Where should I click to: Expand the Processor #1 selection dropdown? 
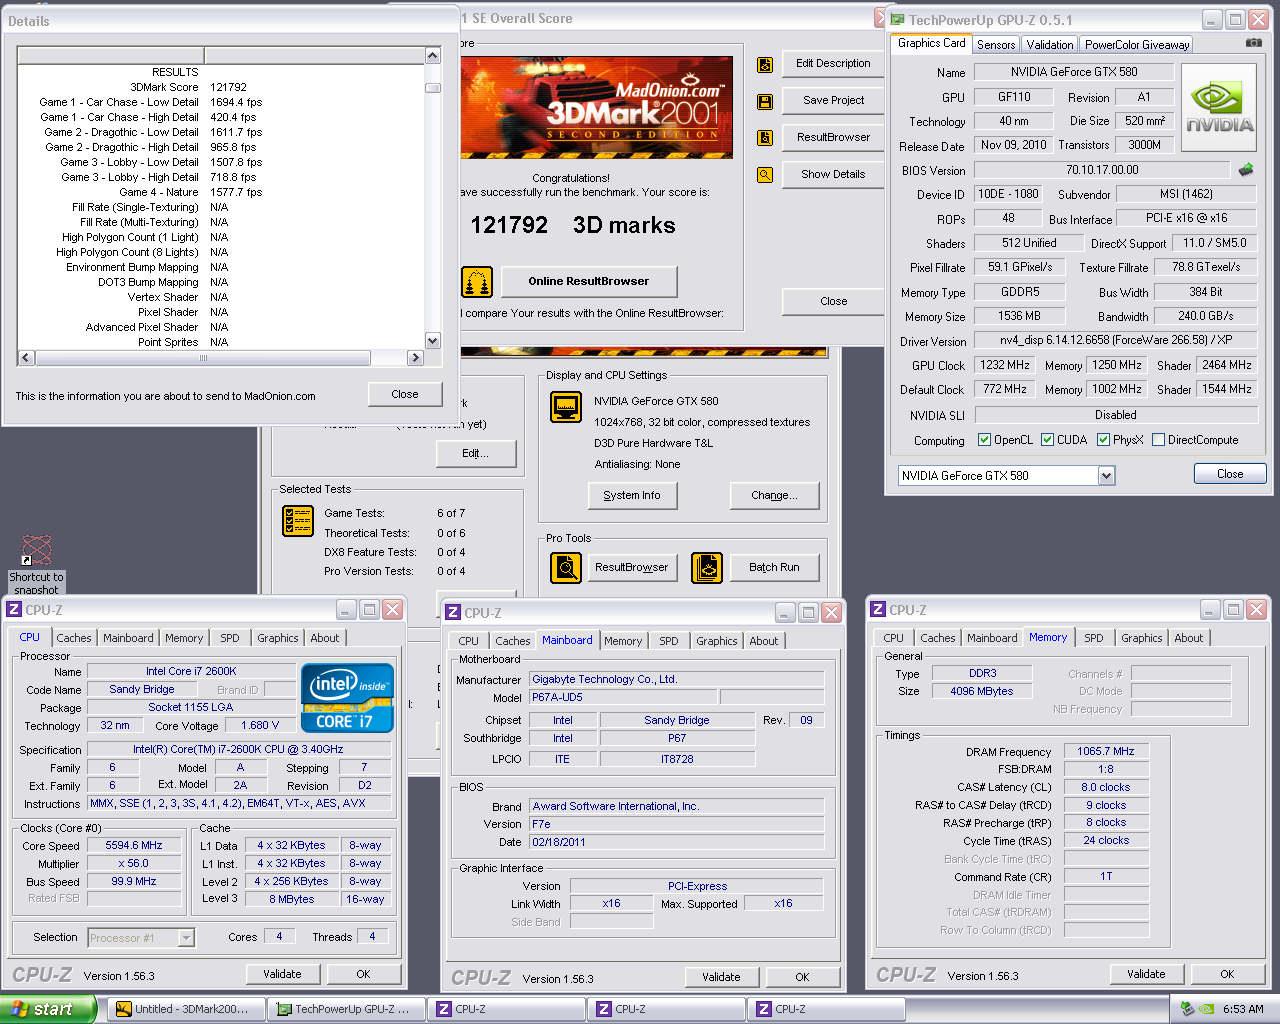point(186,938)
